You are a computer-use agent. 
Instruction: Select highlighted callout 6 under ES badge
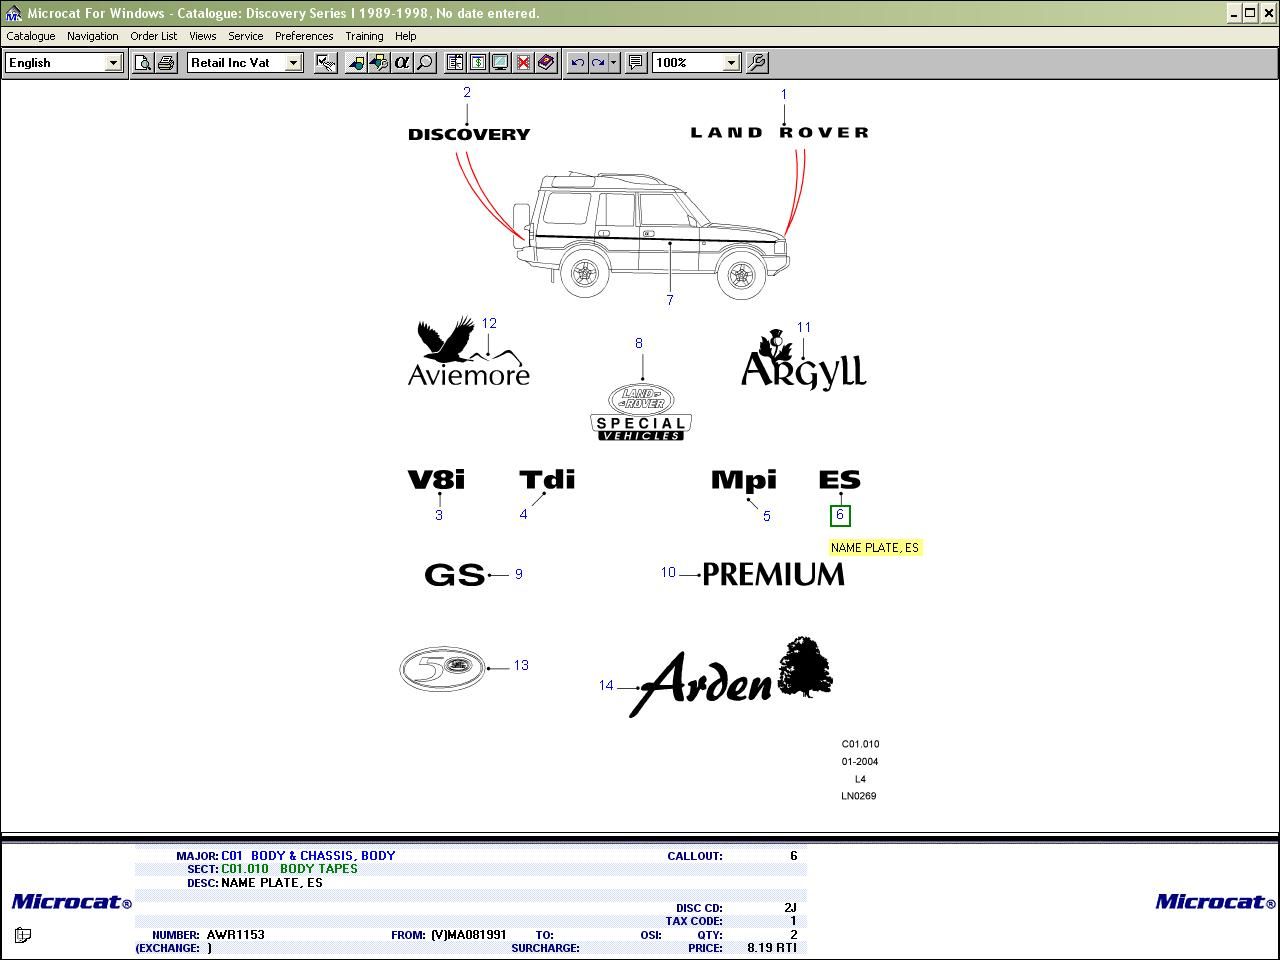coord(840,515)
